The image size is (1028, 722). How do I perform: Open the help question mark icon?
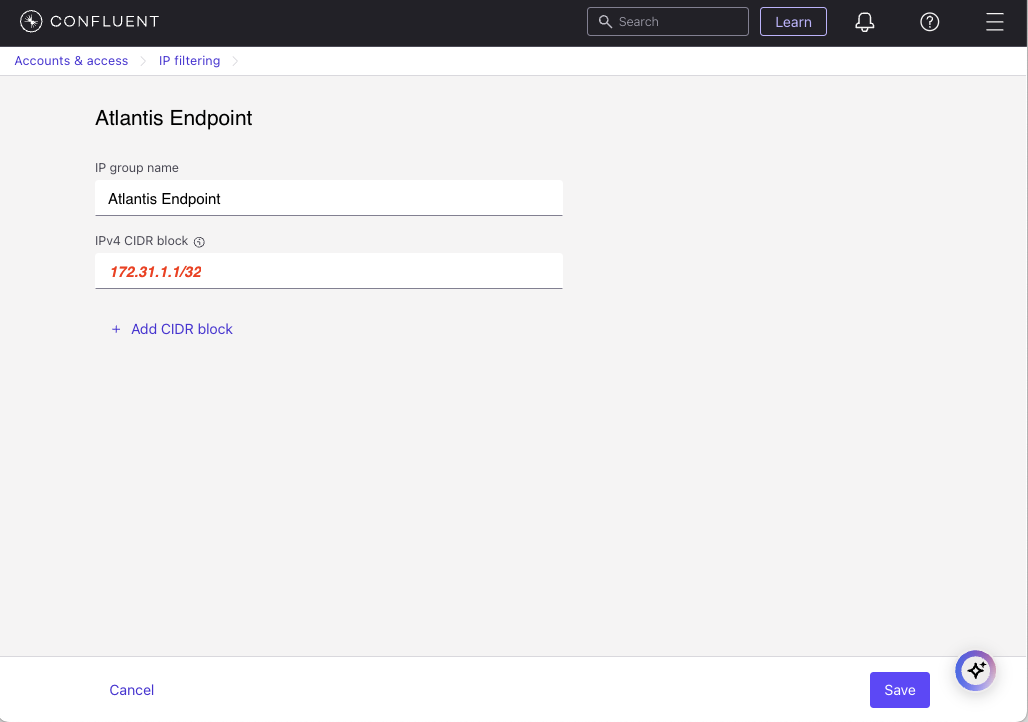[930, 22]
